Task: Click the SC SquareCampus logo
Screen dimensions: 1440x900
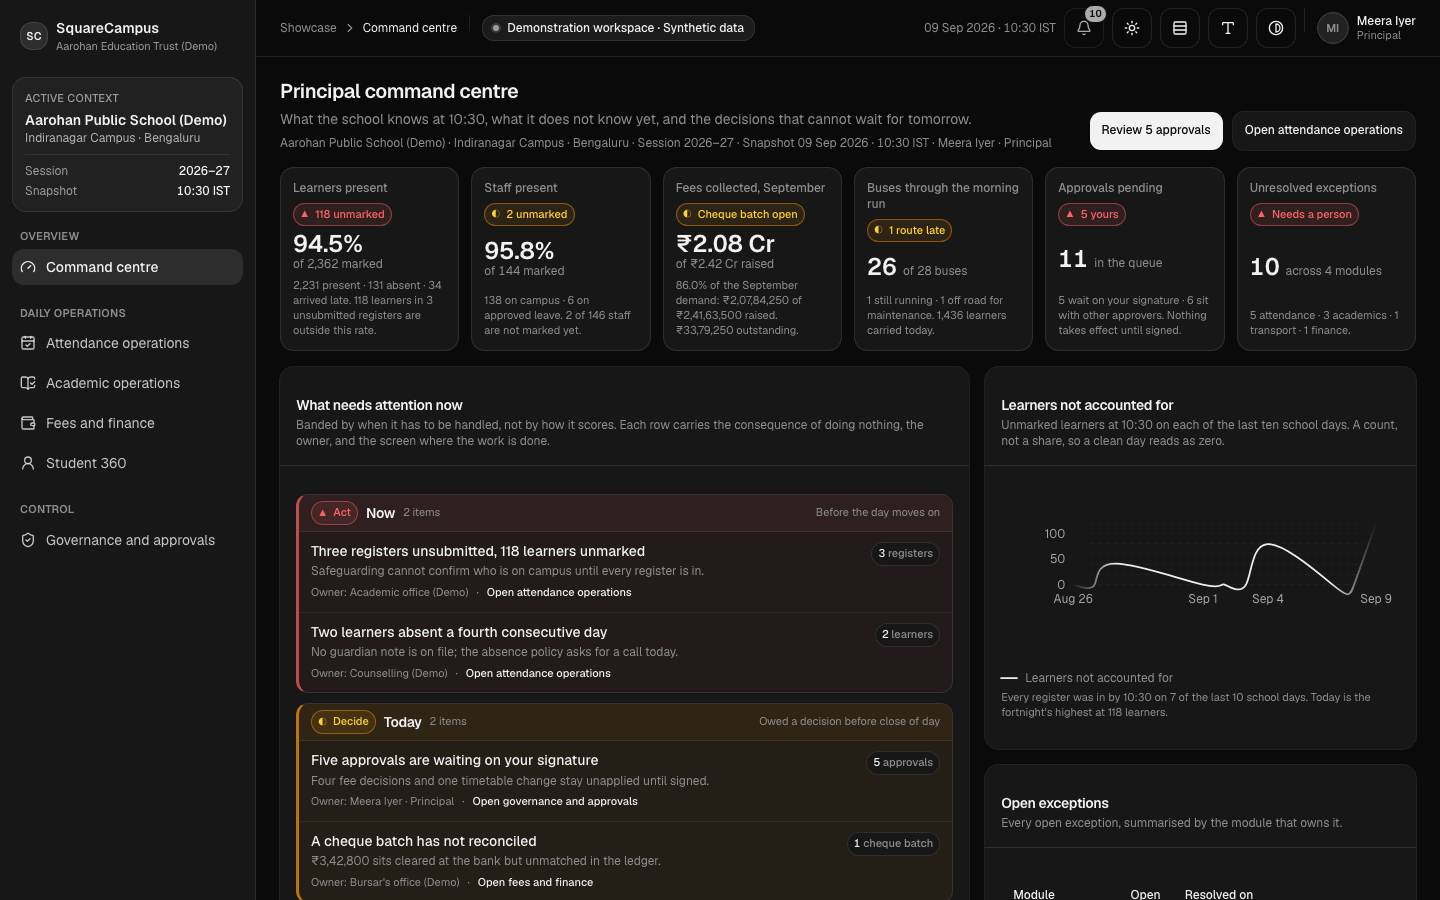Action: point(34,36)
